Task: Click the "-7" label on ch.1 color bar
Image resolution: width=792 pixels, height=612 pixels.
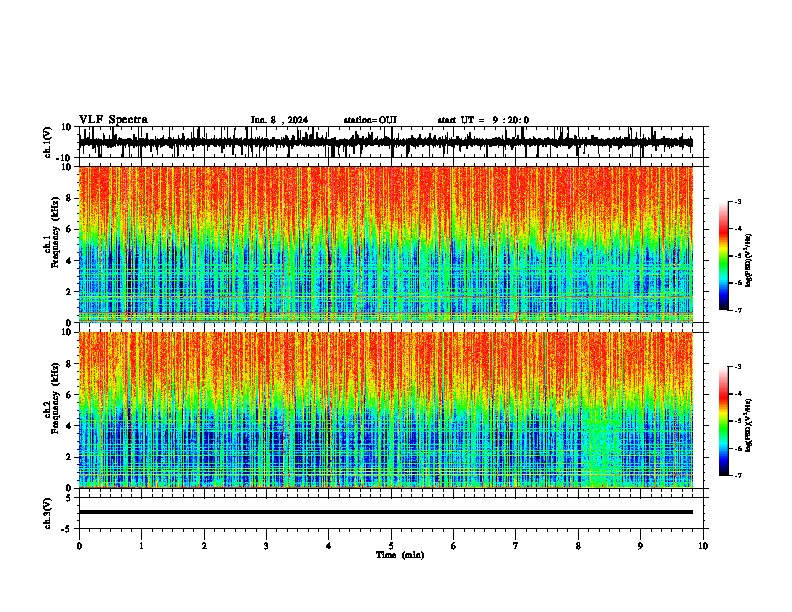Action: pos(737,310)
